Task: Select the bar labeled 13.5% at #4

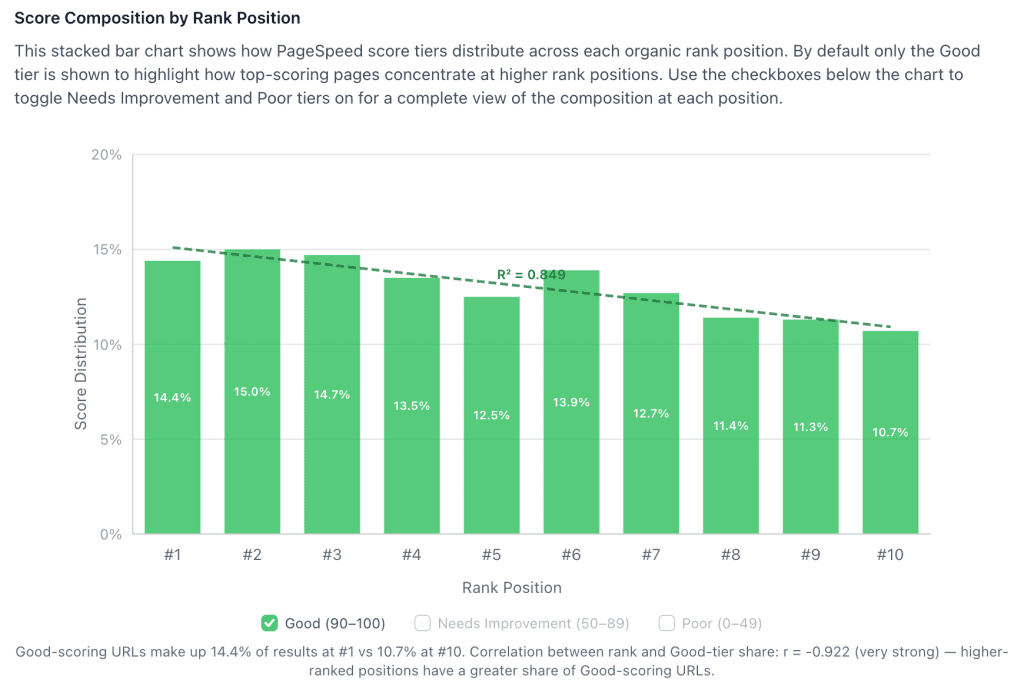Action: [411, 405]
